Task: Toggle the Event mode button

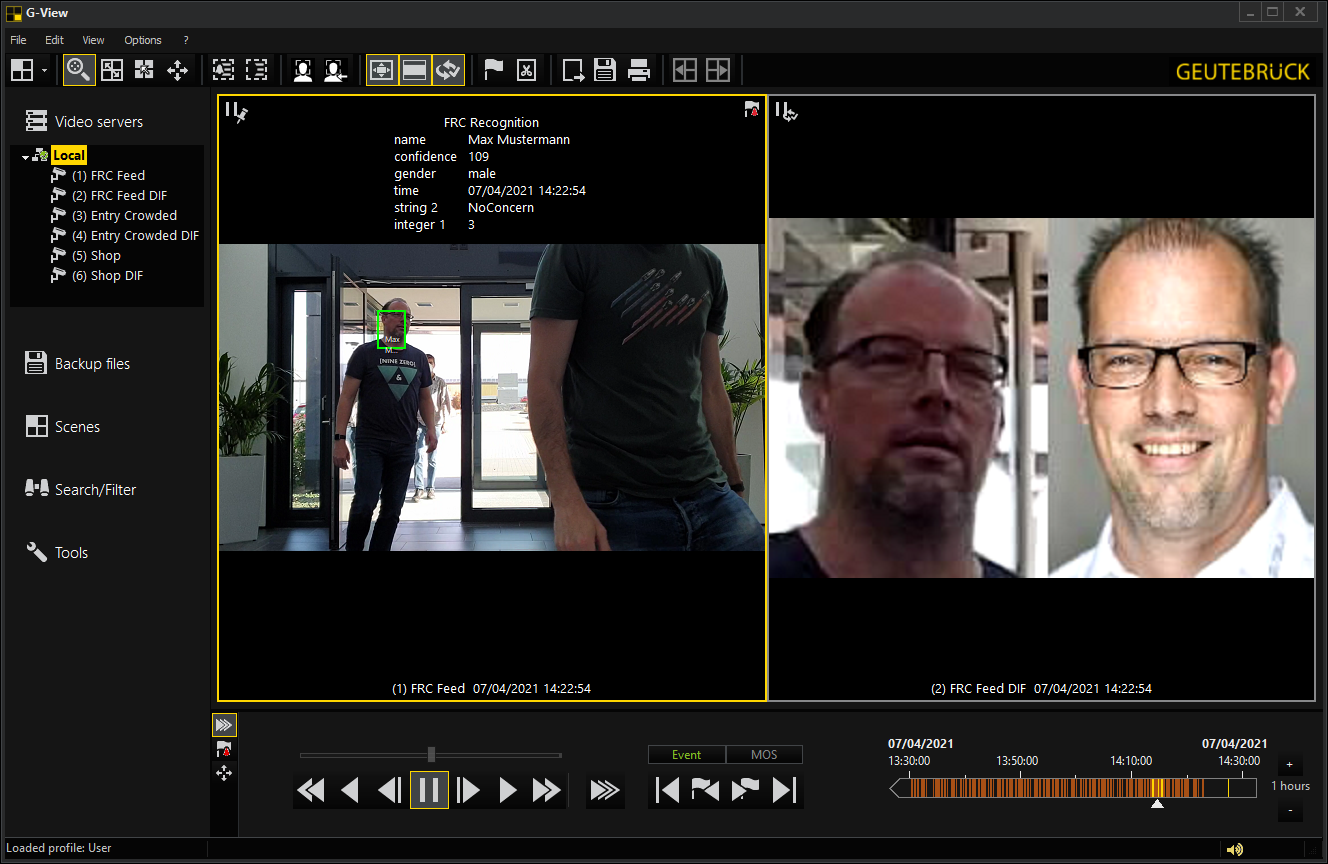Action: 686,755
